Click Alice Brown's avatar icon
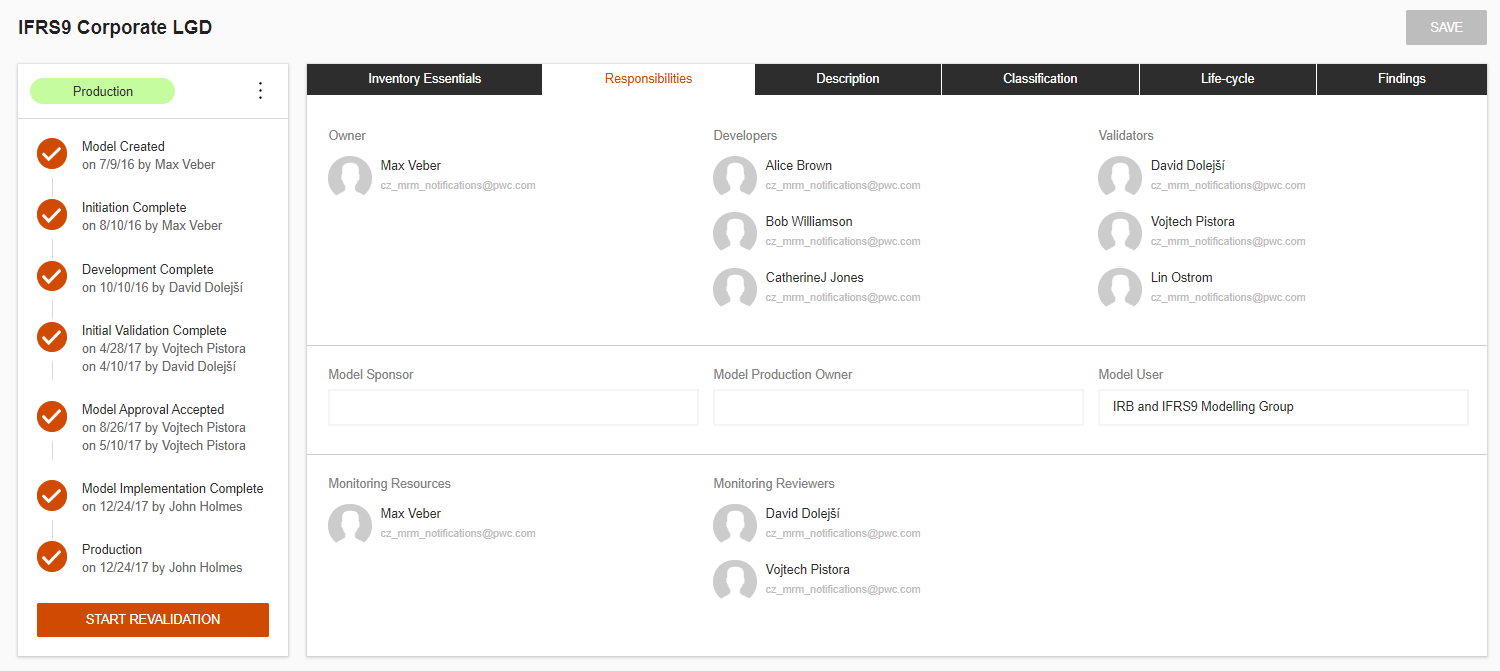This screenshot has width=1500, height=671. click(735, 176)
